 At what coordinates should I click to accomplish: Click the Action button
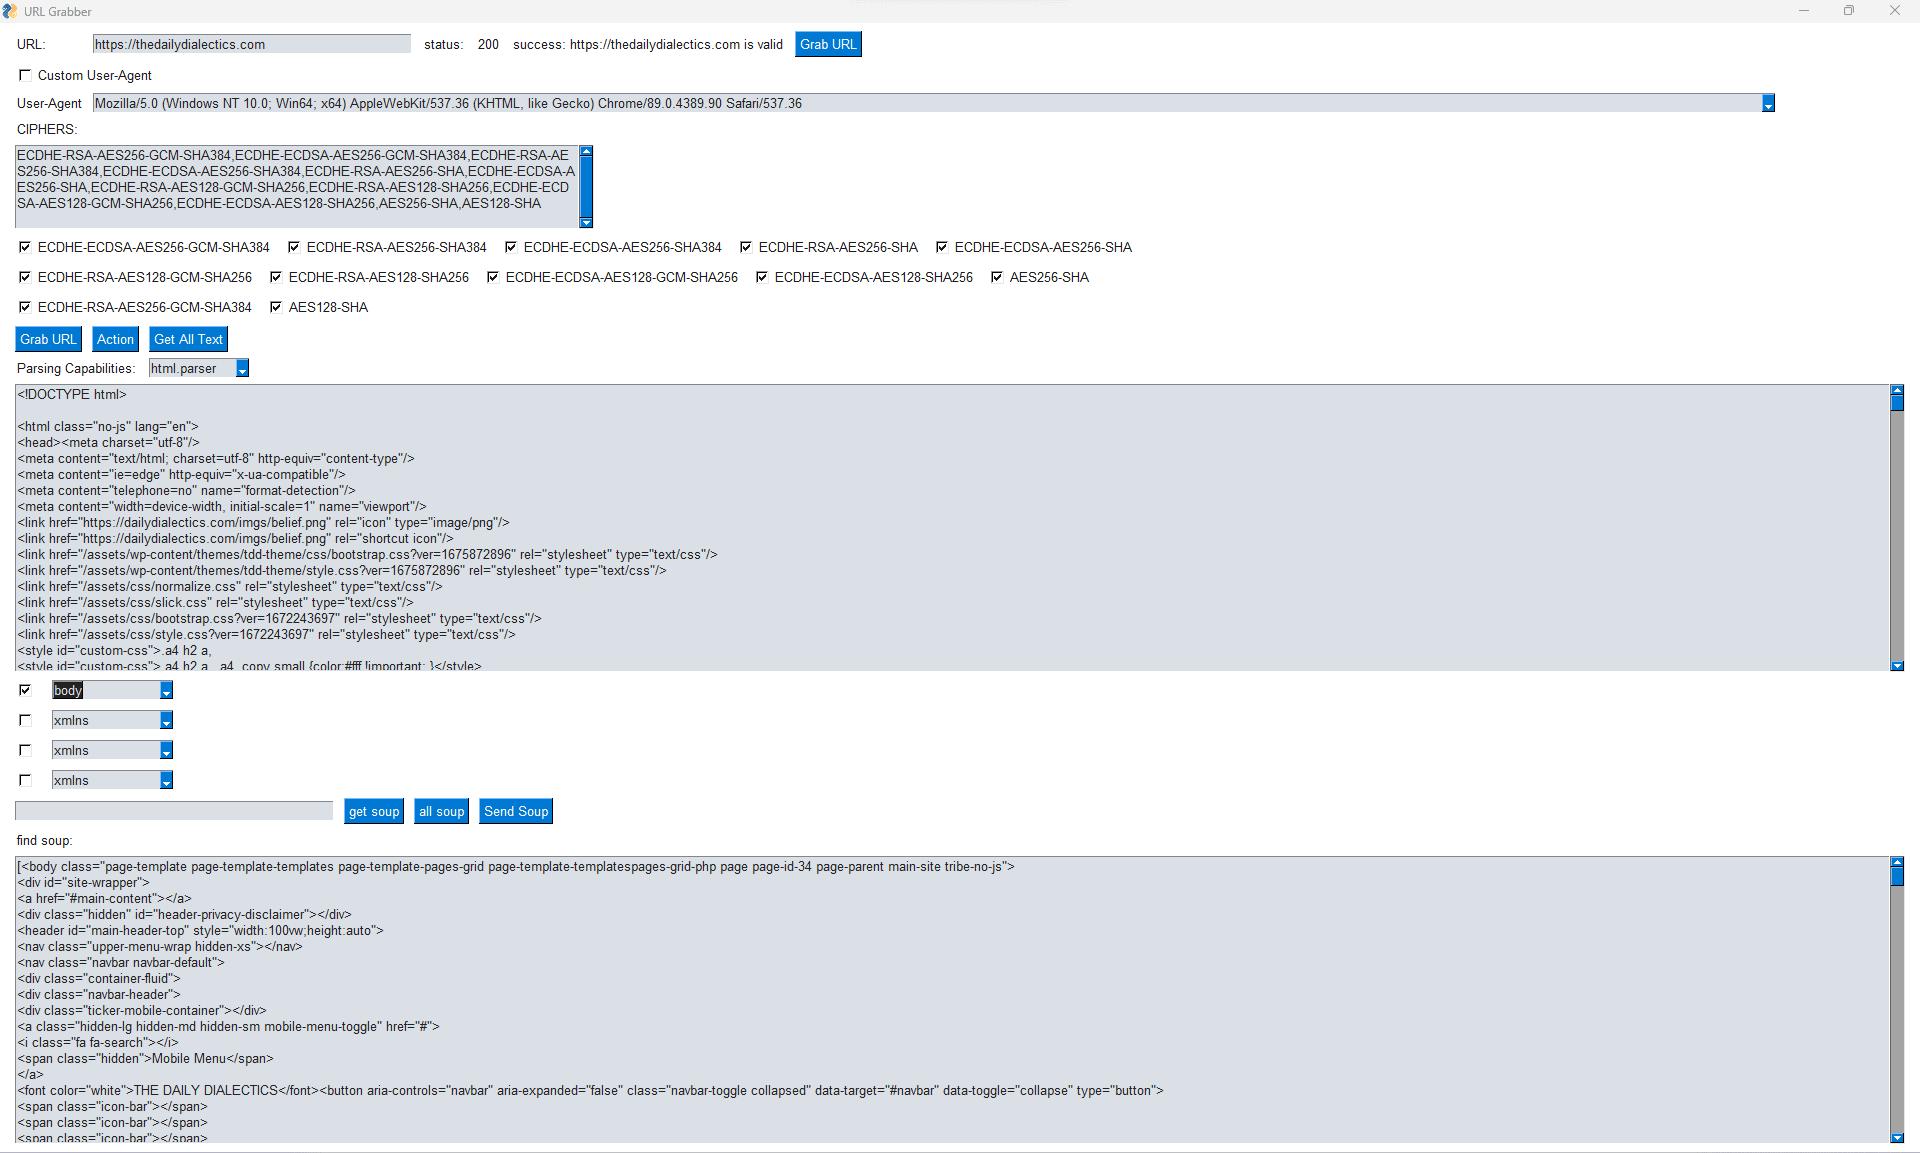coord(115,339)
